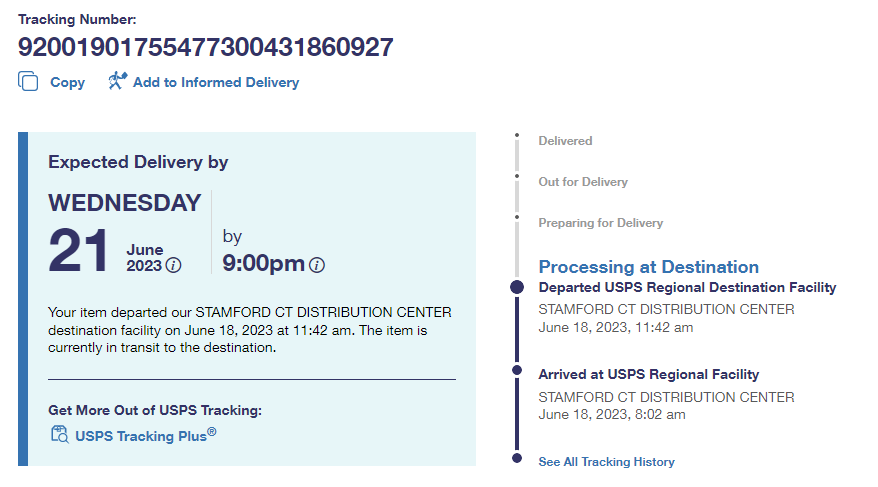Click the Out for Delivery timeline dot
Image resolution: width=878 pixels, height=487 pixels.
point(517,176)
